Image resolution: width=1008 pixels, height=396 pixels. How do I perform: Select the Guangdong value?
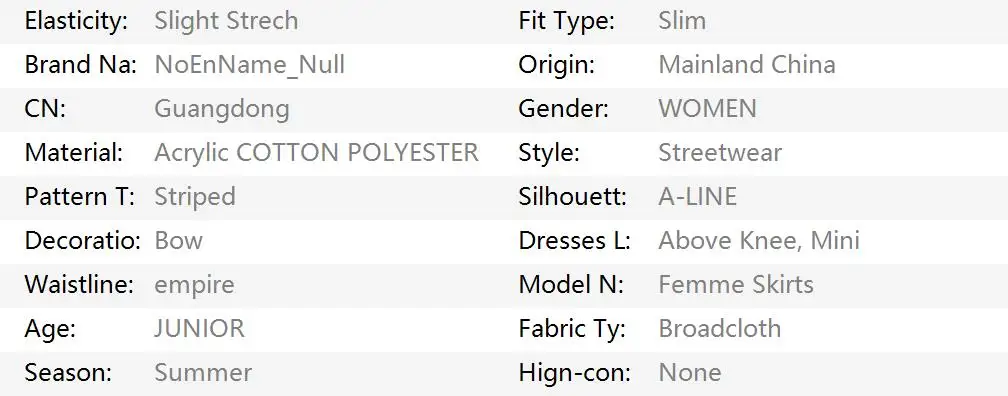(x=222, y=109)
